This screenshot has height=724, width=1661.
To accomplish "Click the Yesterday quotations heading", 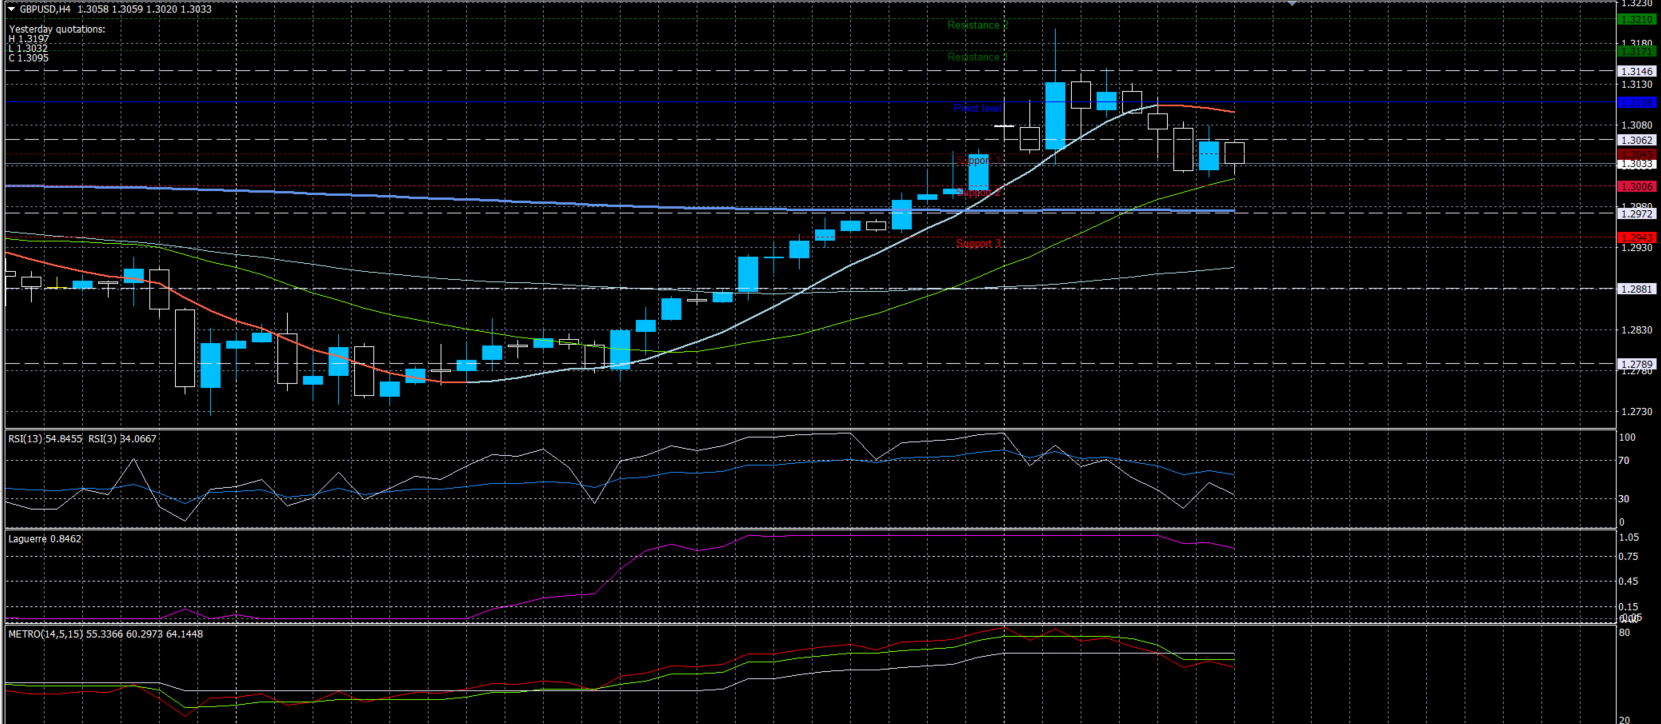I will pos(57,29).
